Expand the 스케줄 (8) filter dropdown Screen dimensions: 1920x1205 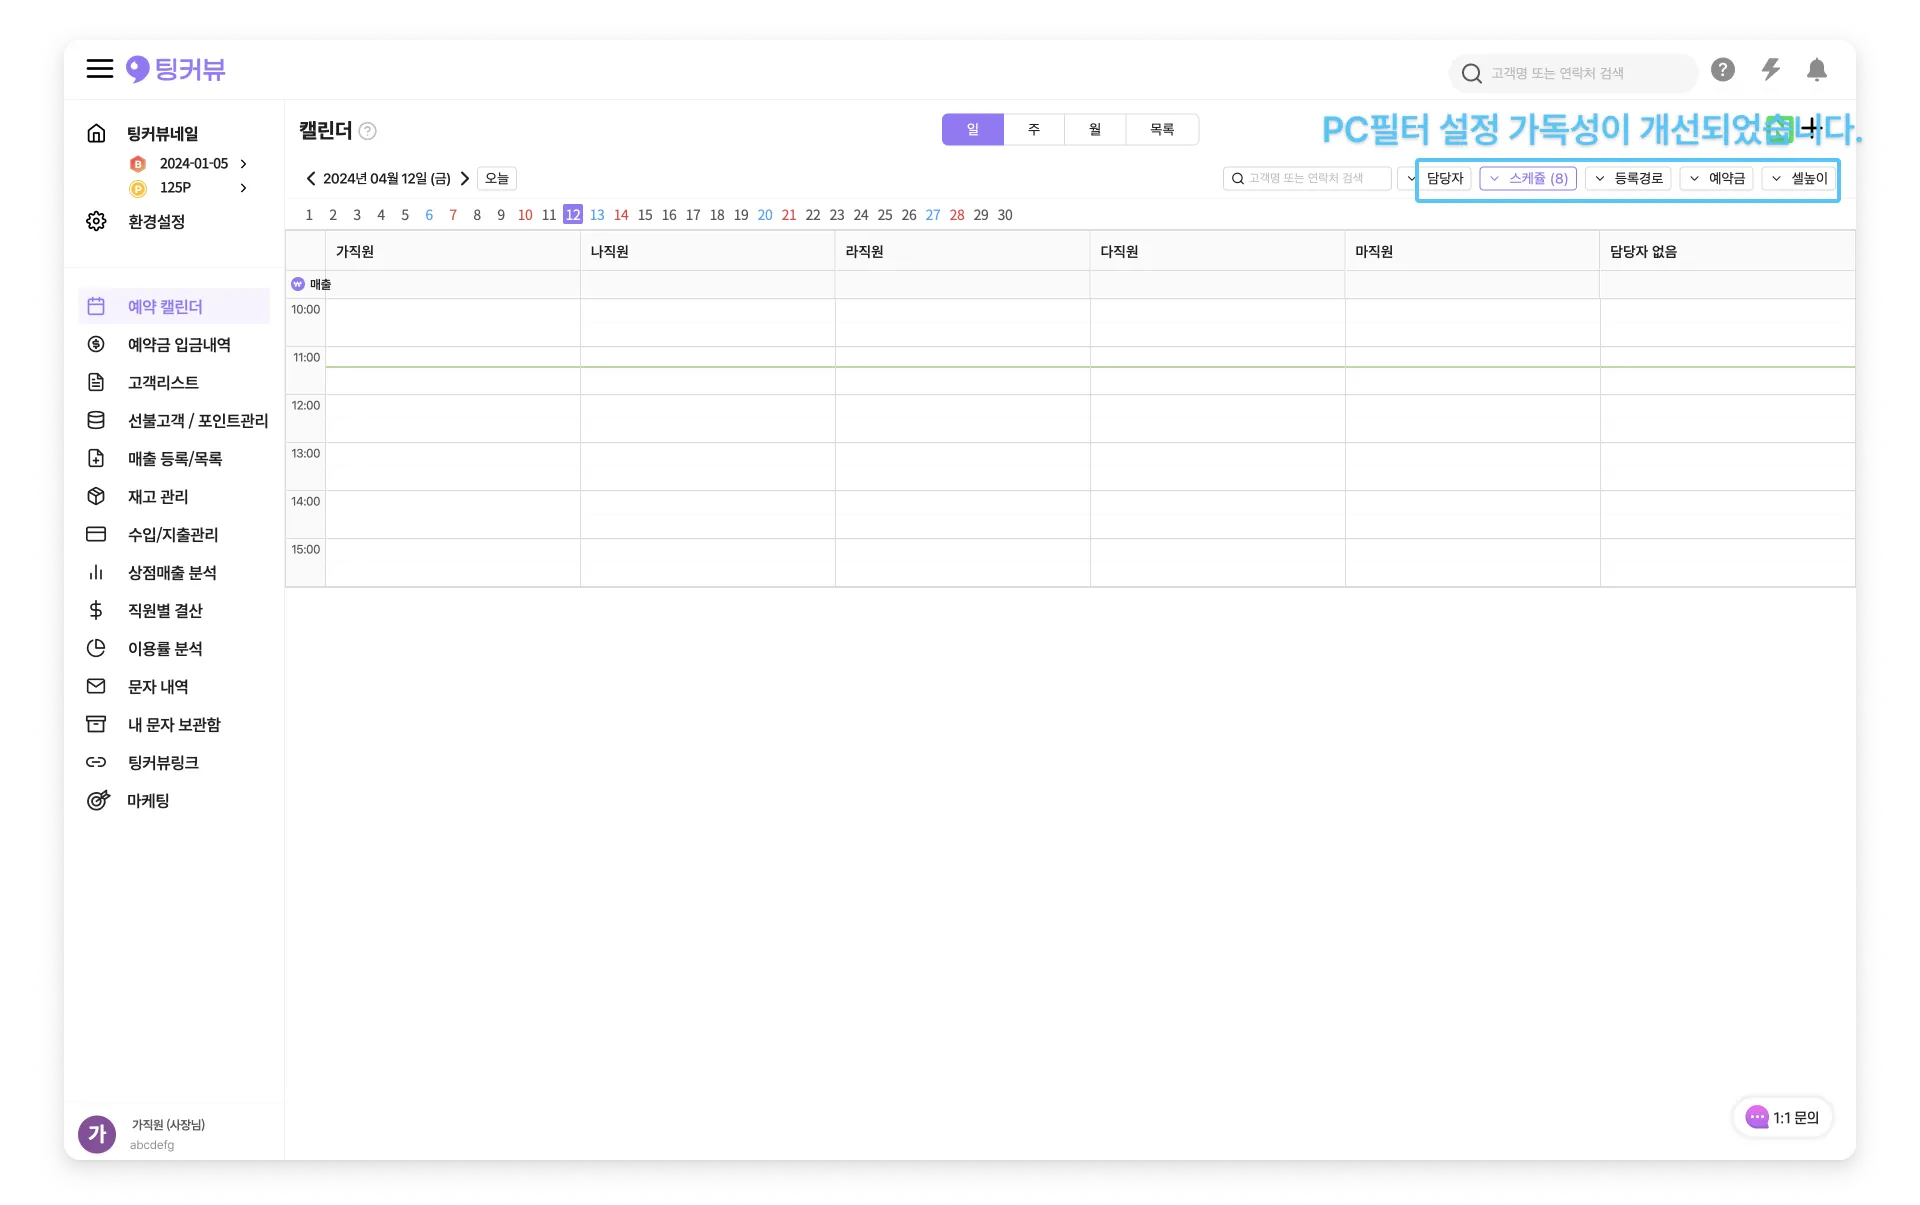[1528, 179]
